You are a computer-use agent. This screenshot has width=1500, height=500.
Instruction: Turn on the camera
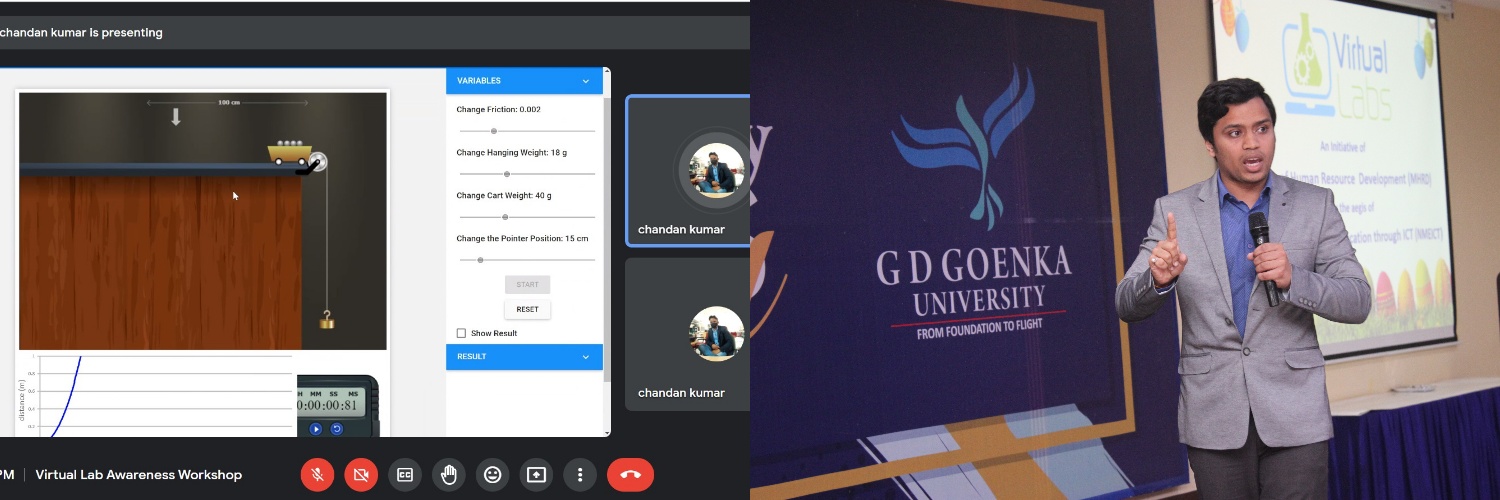[x=361, y=475]
